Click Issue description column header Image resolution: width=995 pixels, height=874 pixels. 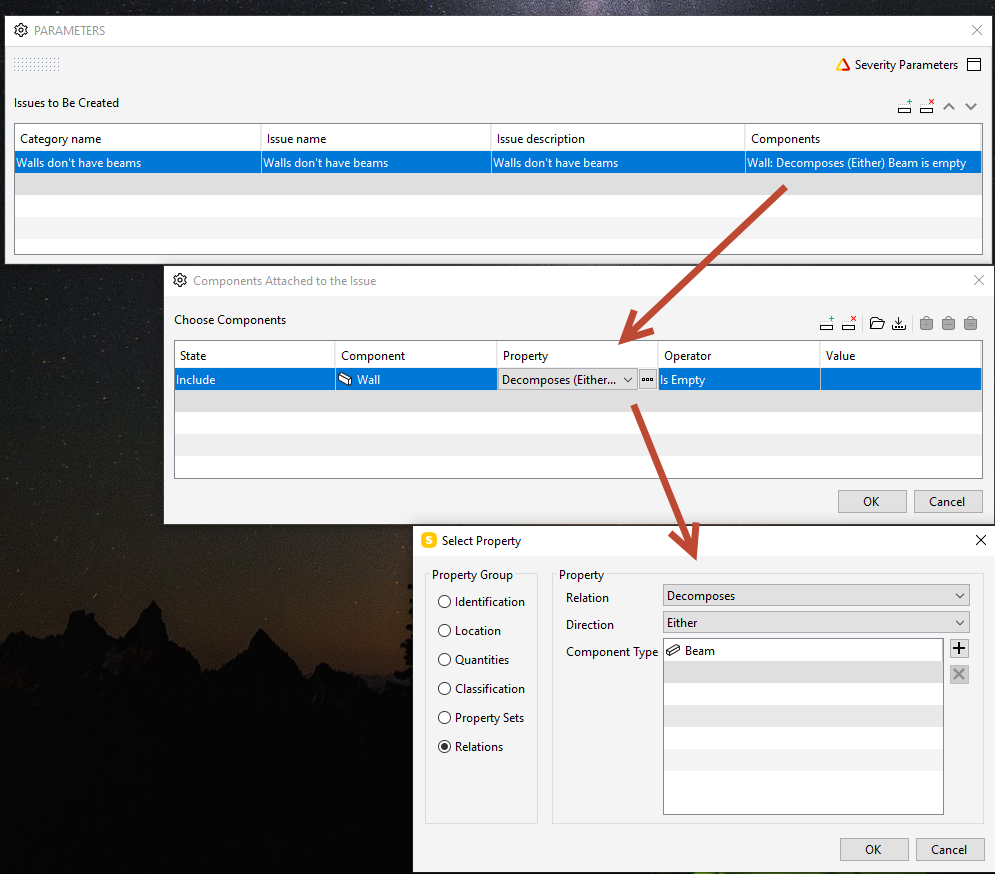pos(618,139)
